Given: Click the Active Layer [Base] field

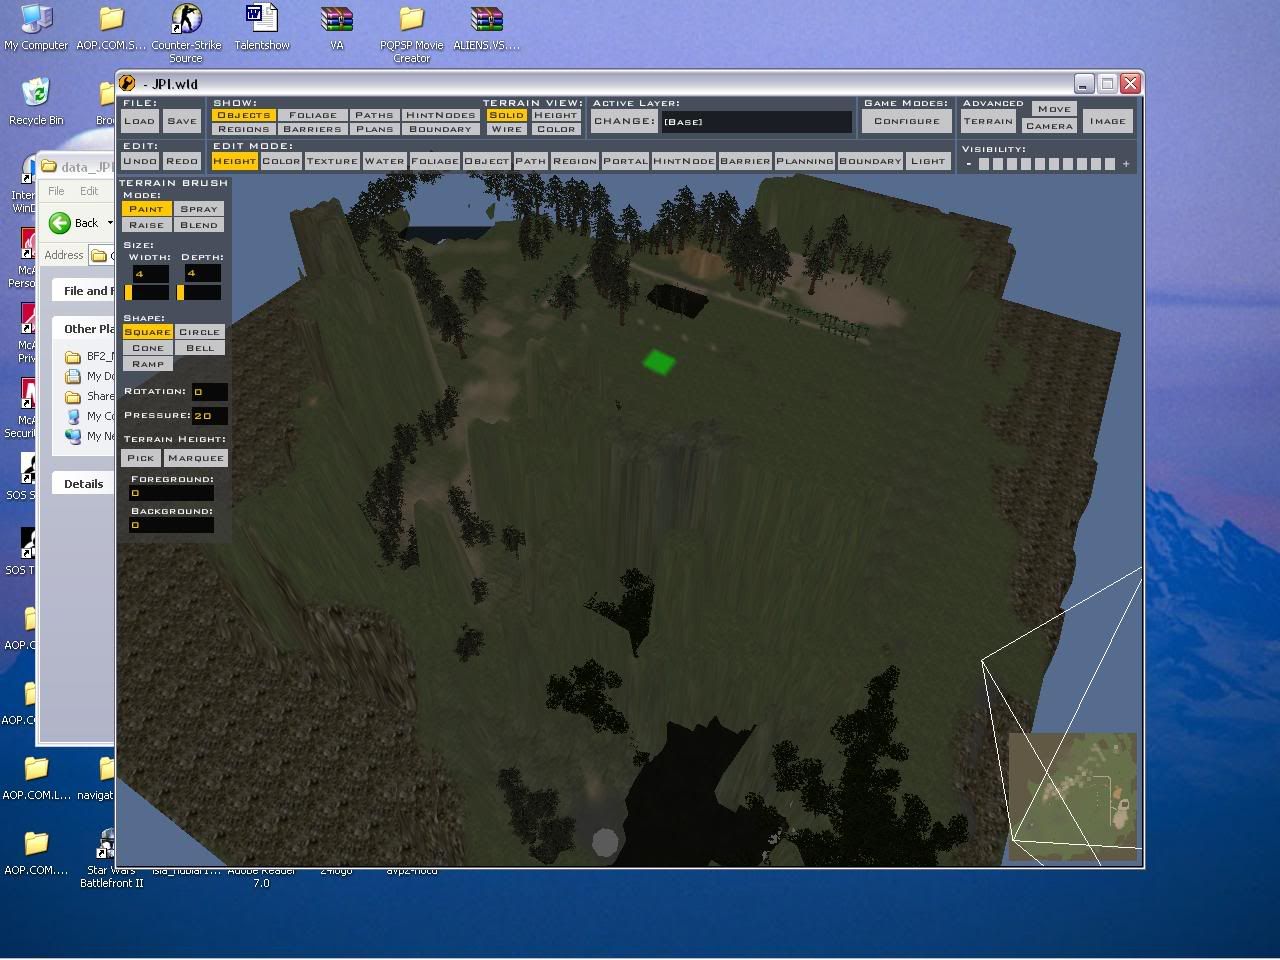Looking at the screenshot, I should tap(756, 122).
